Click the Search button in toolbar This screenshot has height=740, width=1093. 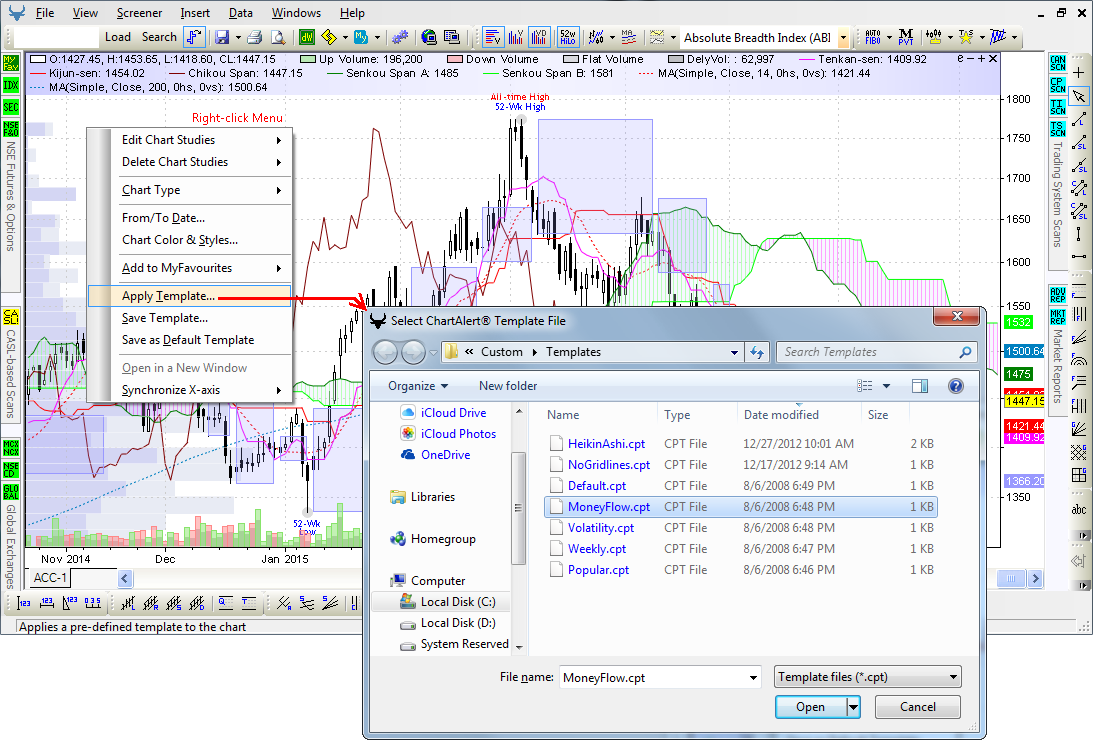(159, 37)
